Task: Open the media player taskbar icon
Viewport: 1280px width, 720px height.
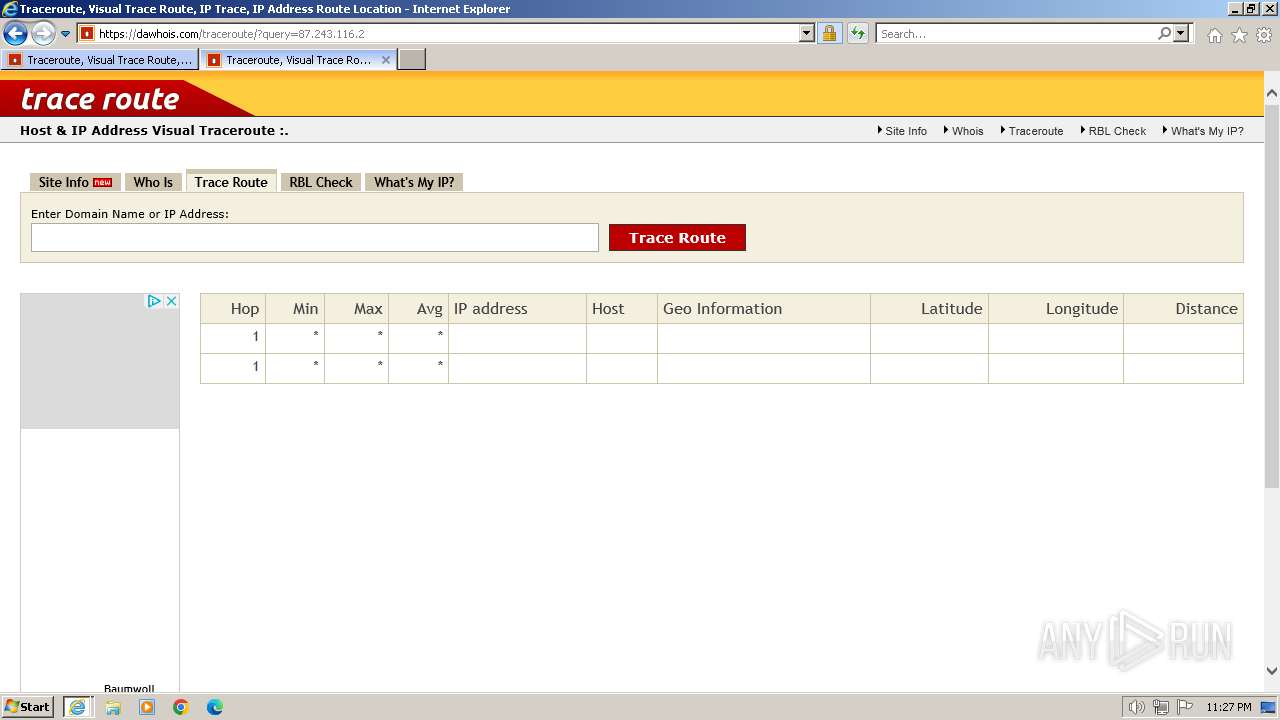Action: click(x=147, y=707)
